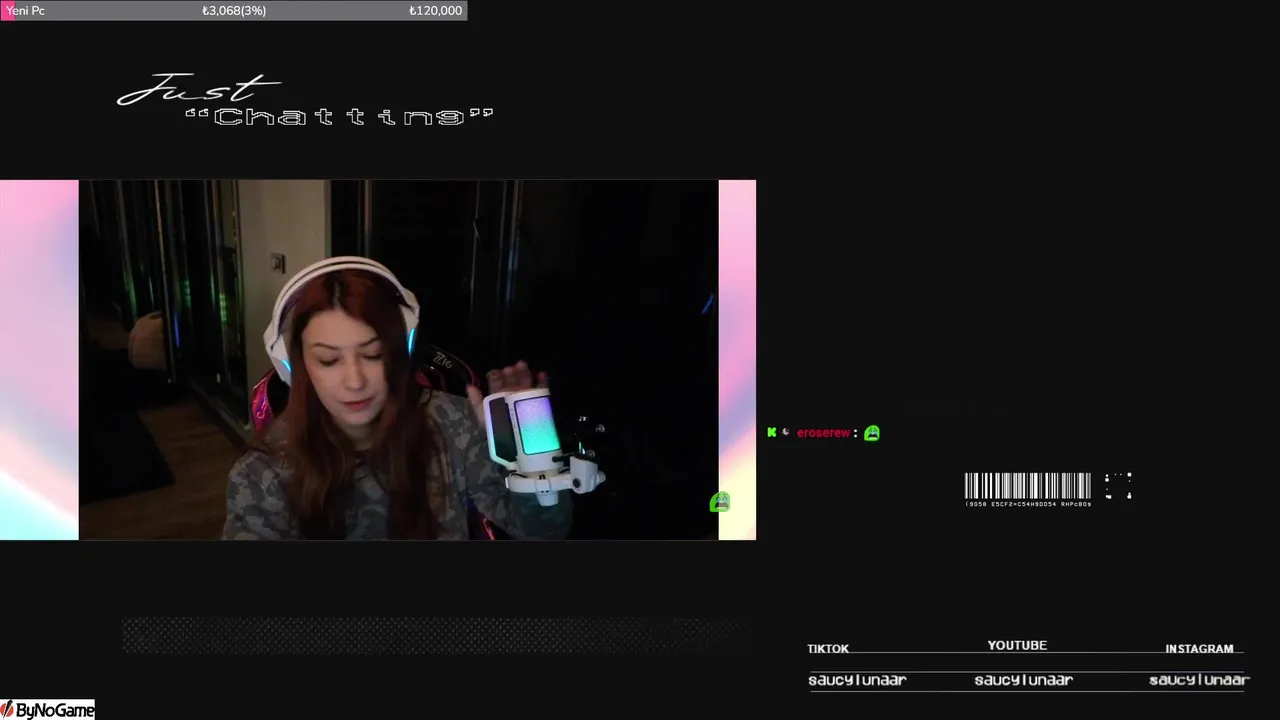Click the ₺3,068(3%) goal progress value

pyautogui.click(x=234, y=10)
